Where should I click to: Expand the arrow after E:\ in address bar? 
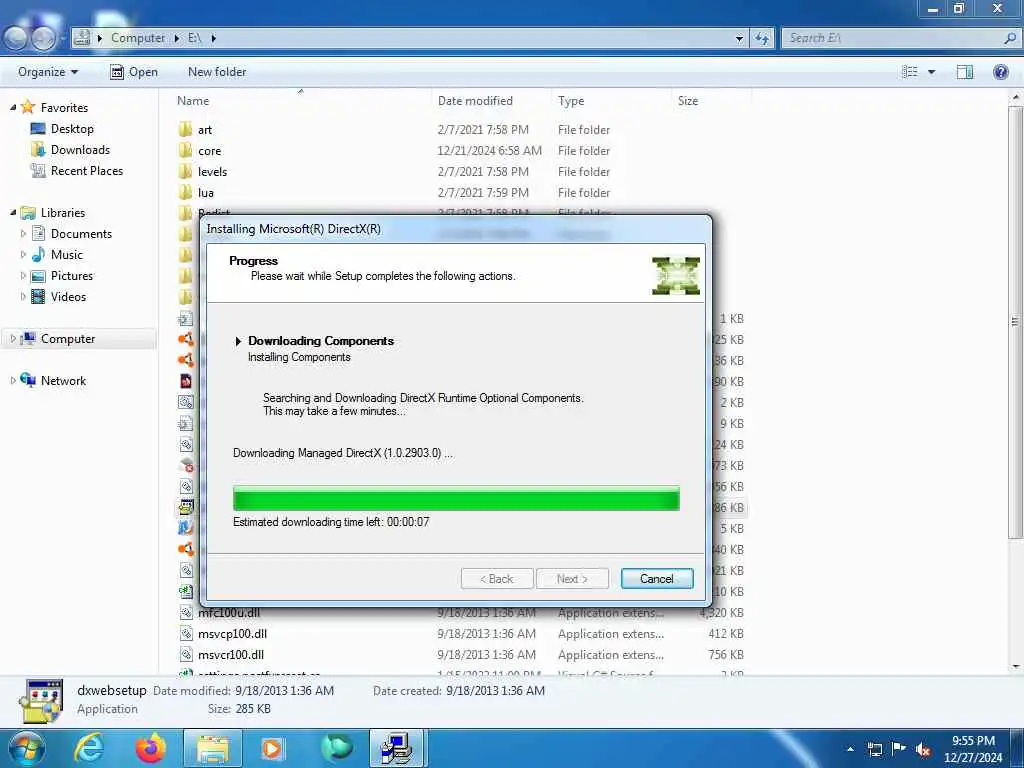tap(213, 38)
